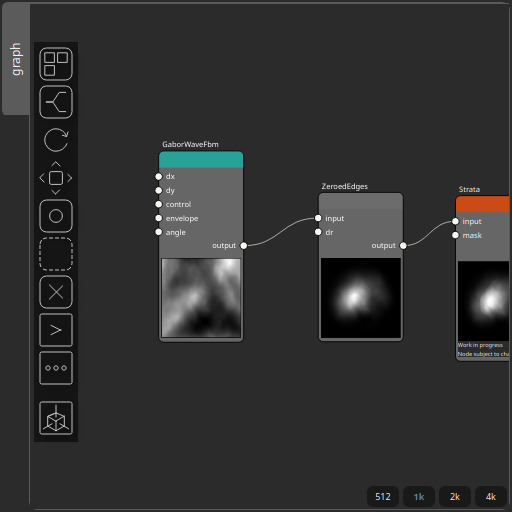Click the four-arrow pan/center view icon
Viewport: 512px width, 512px height.
(56, 178)
